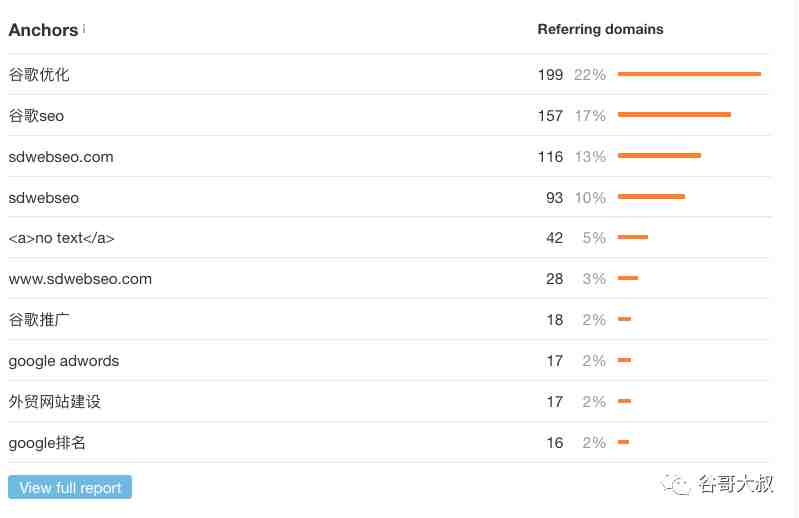Click the info icon beside Anchors heading

[x=84, y=29]
